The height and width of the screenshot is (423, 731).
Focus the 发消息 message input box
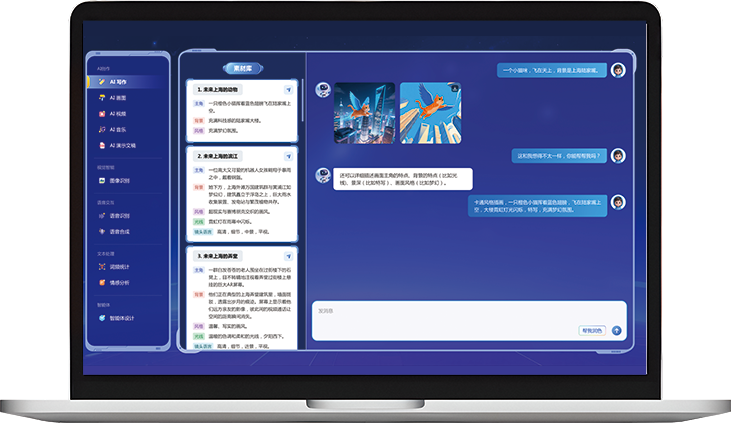pyautogui.click(x=469, y=320)
